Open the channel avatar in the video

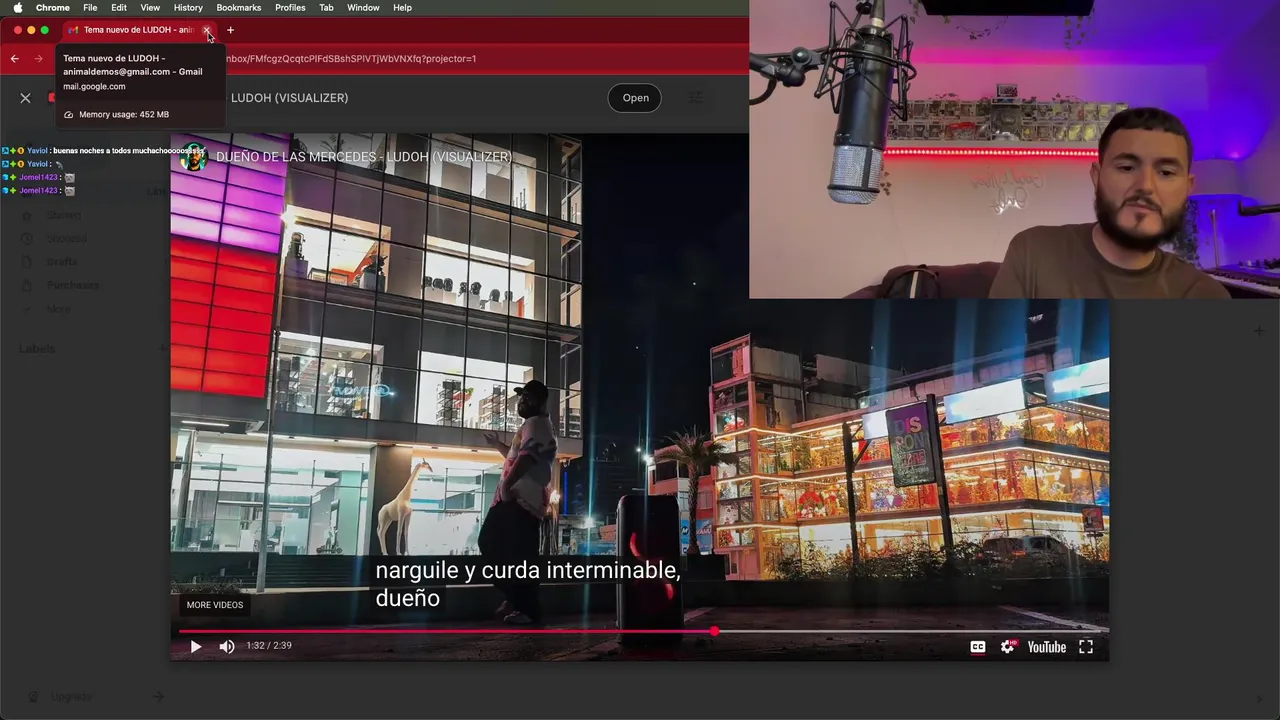[193, 157]
